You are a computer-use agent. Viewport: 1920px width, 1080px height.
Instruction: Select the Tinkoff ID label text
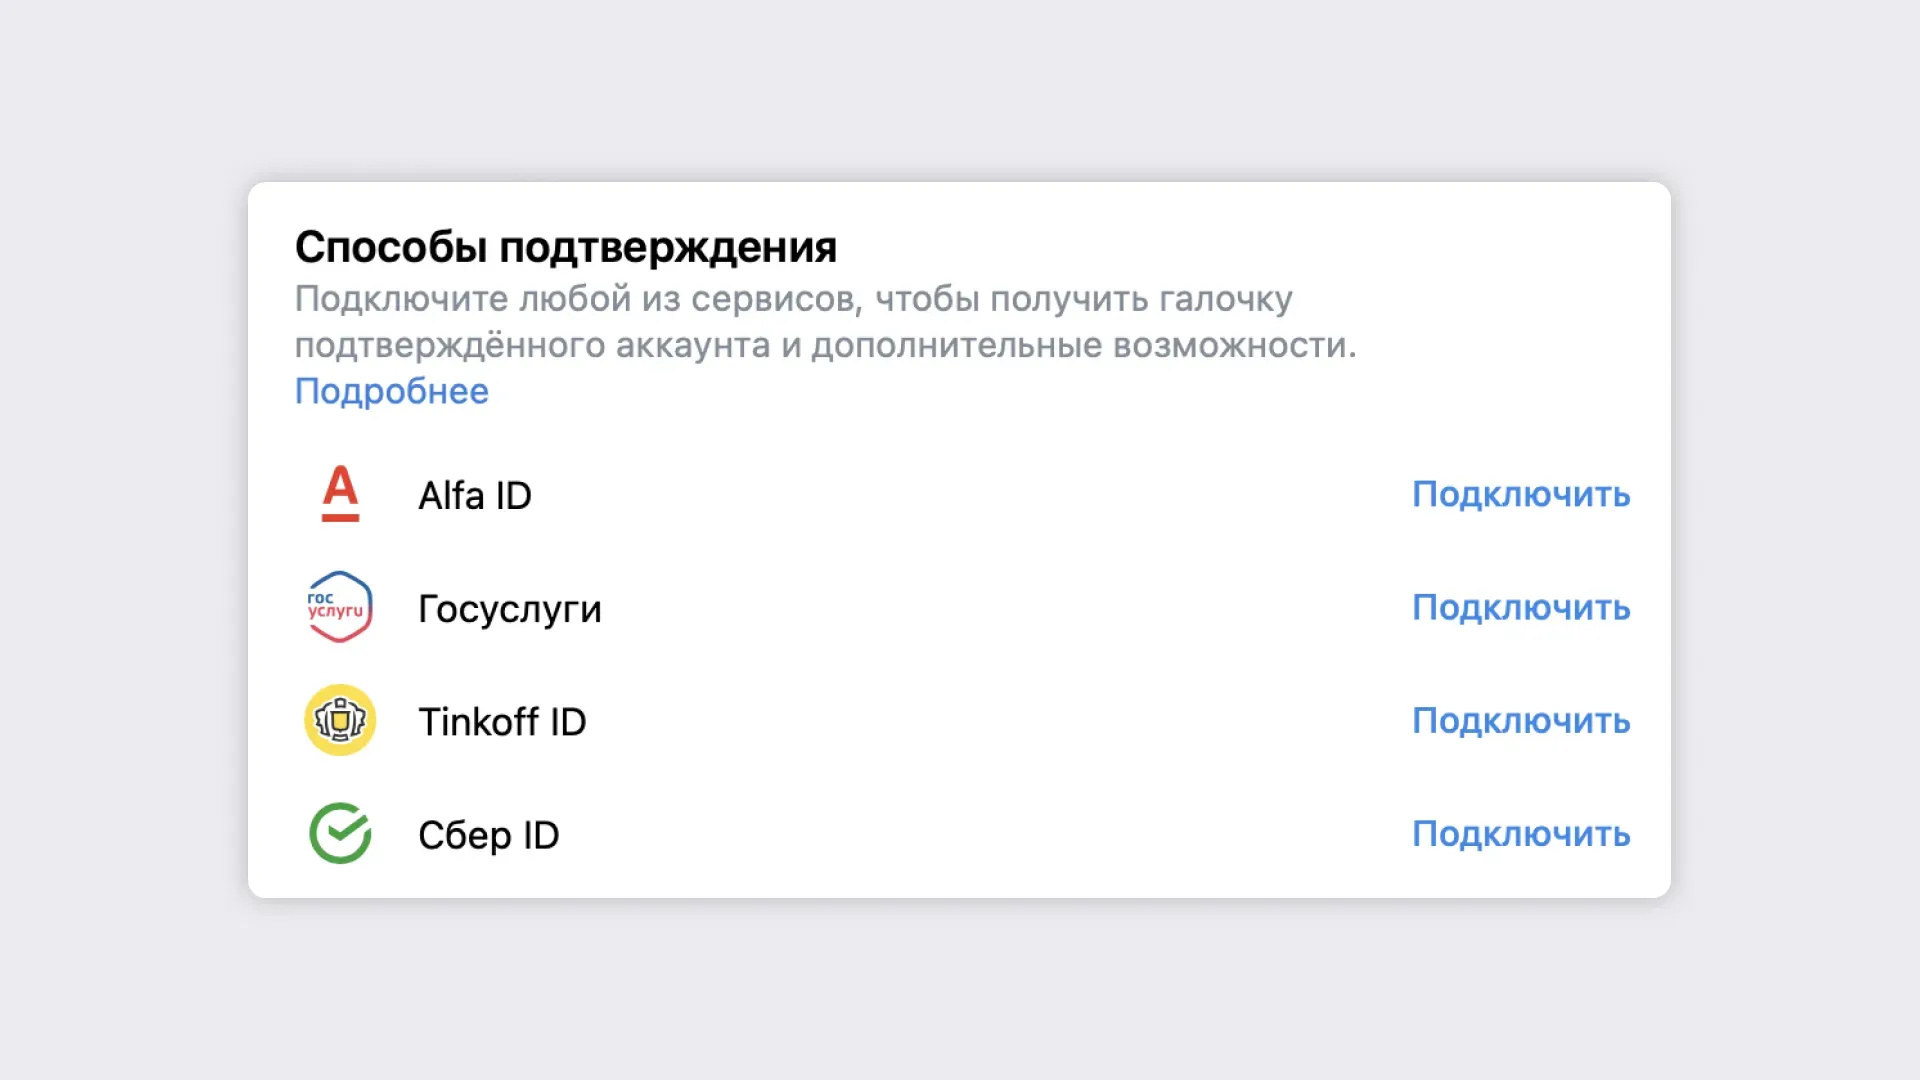coord(502,721)
